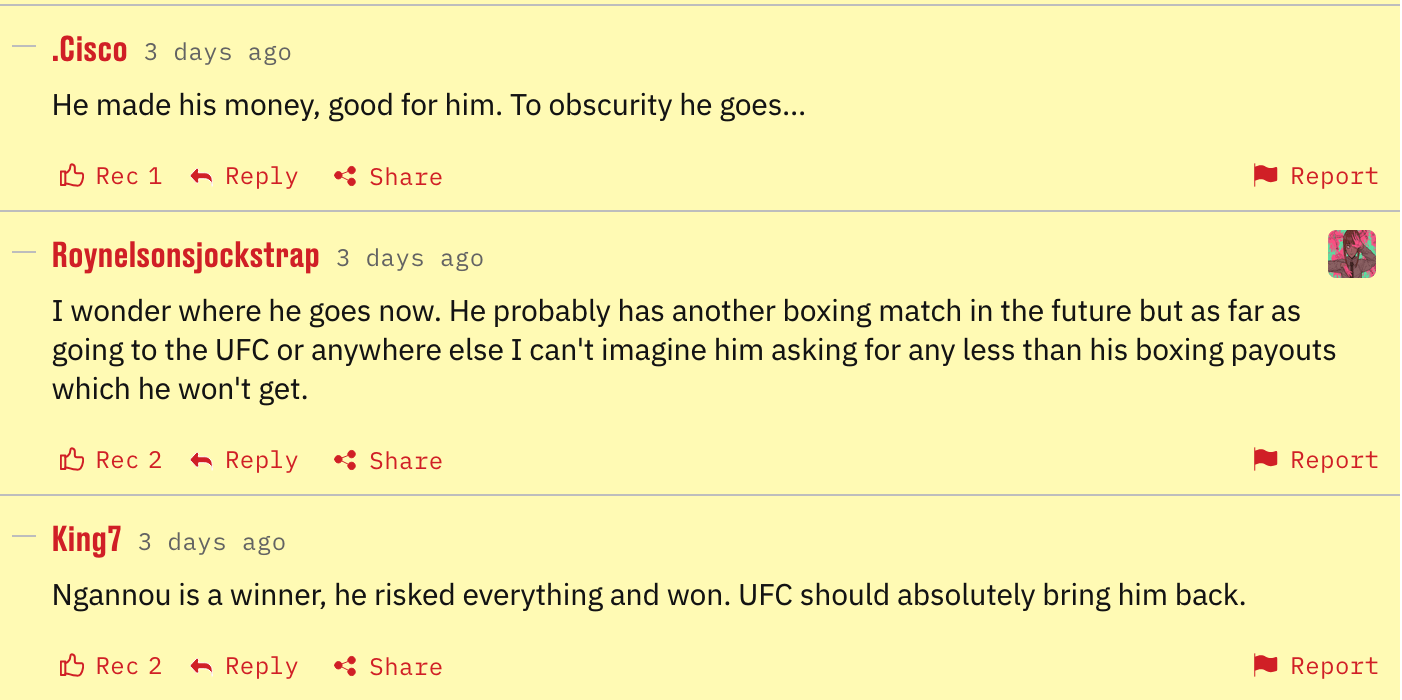Click the flag icon on Roynelsonsjockstrap's comment
1402x700 pixels.
pos(1265,461)
